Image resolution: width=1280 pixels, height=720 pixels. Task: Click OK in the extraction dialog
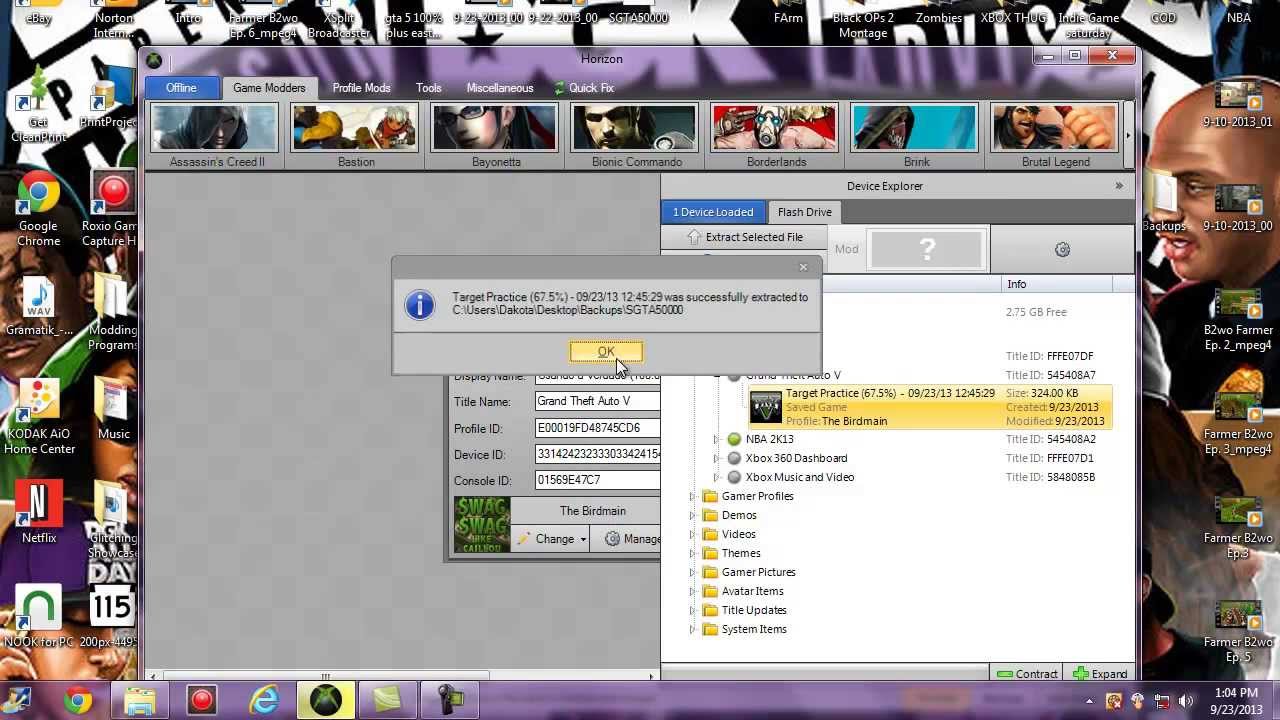coord(606,352)
